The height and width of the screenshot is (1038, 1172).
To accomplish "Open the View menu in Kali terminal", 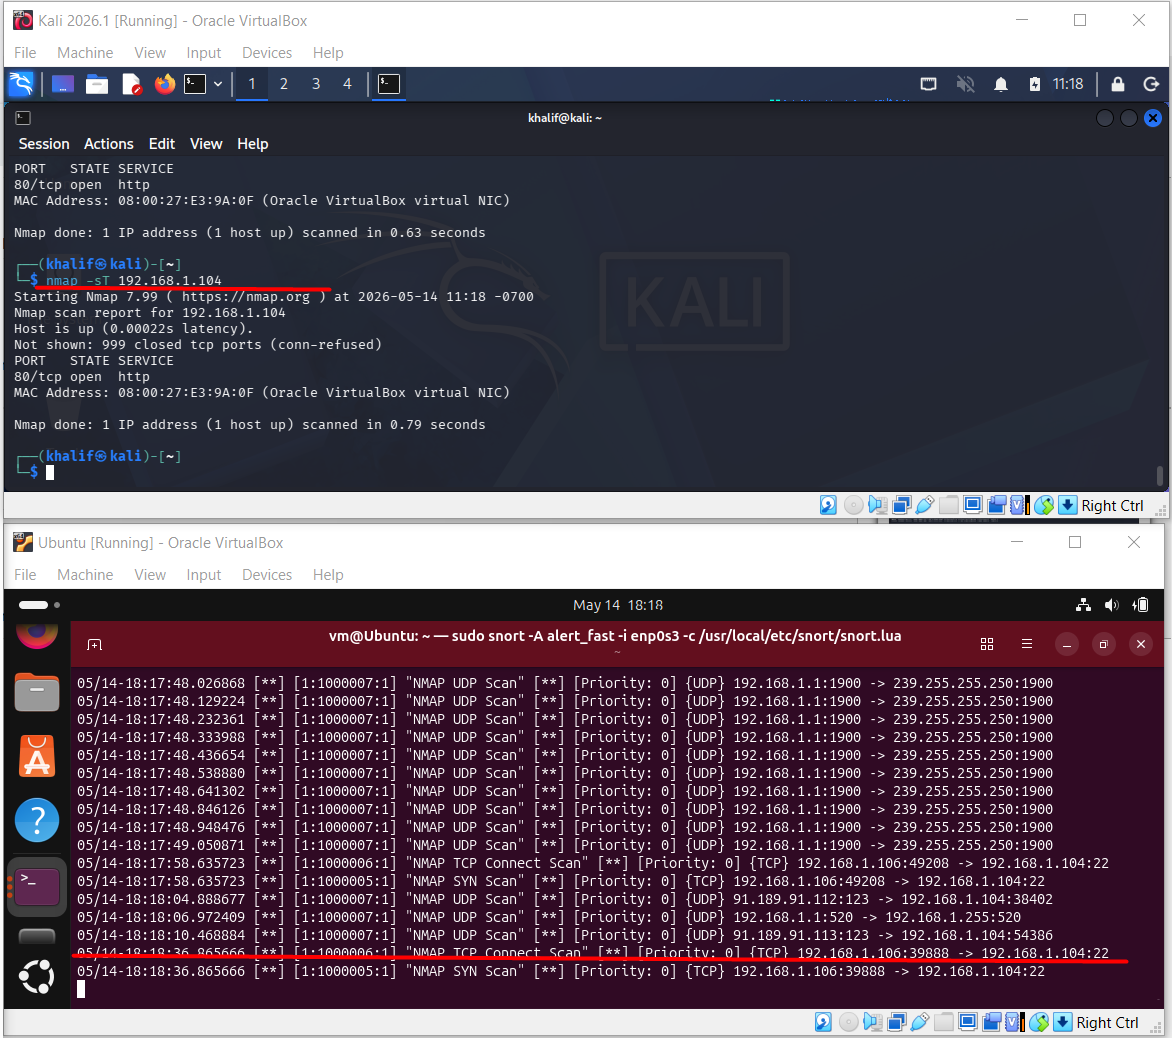I will 206,143.
